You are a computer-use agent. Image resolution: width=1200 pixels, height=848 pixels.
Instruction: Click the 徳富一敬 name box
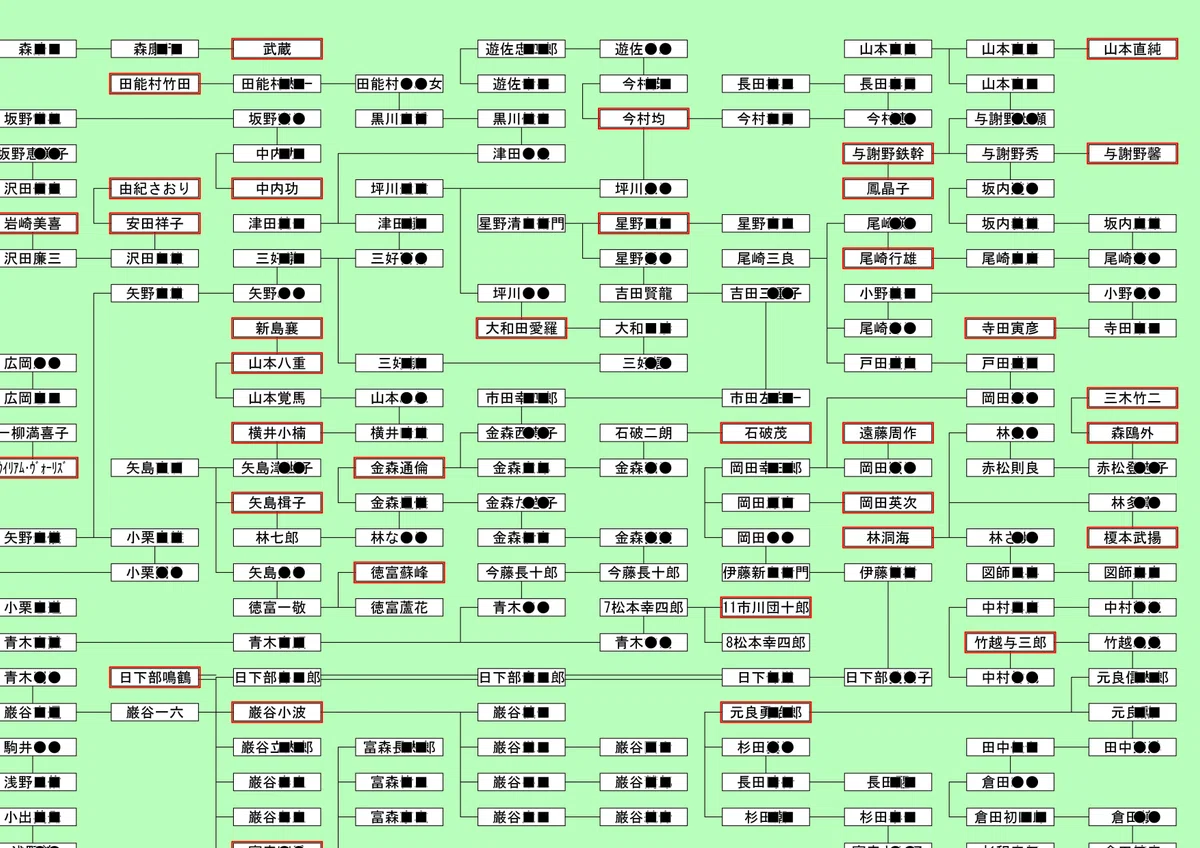coord(277,607)
